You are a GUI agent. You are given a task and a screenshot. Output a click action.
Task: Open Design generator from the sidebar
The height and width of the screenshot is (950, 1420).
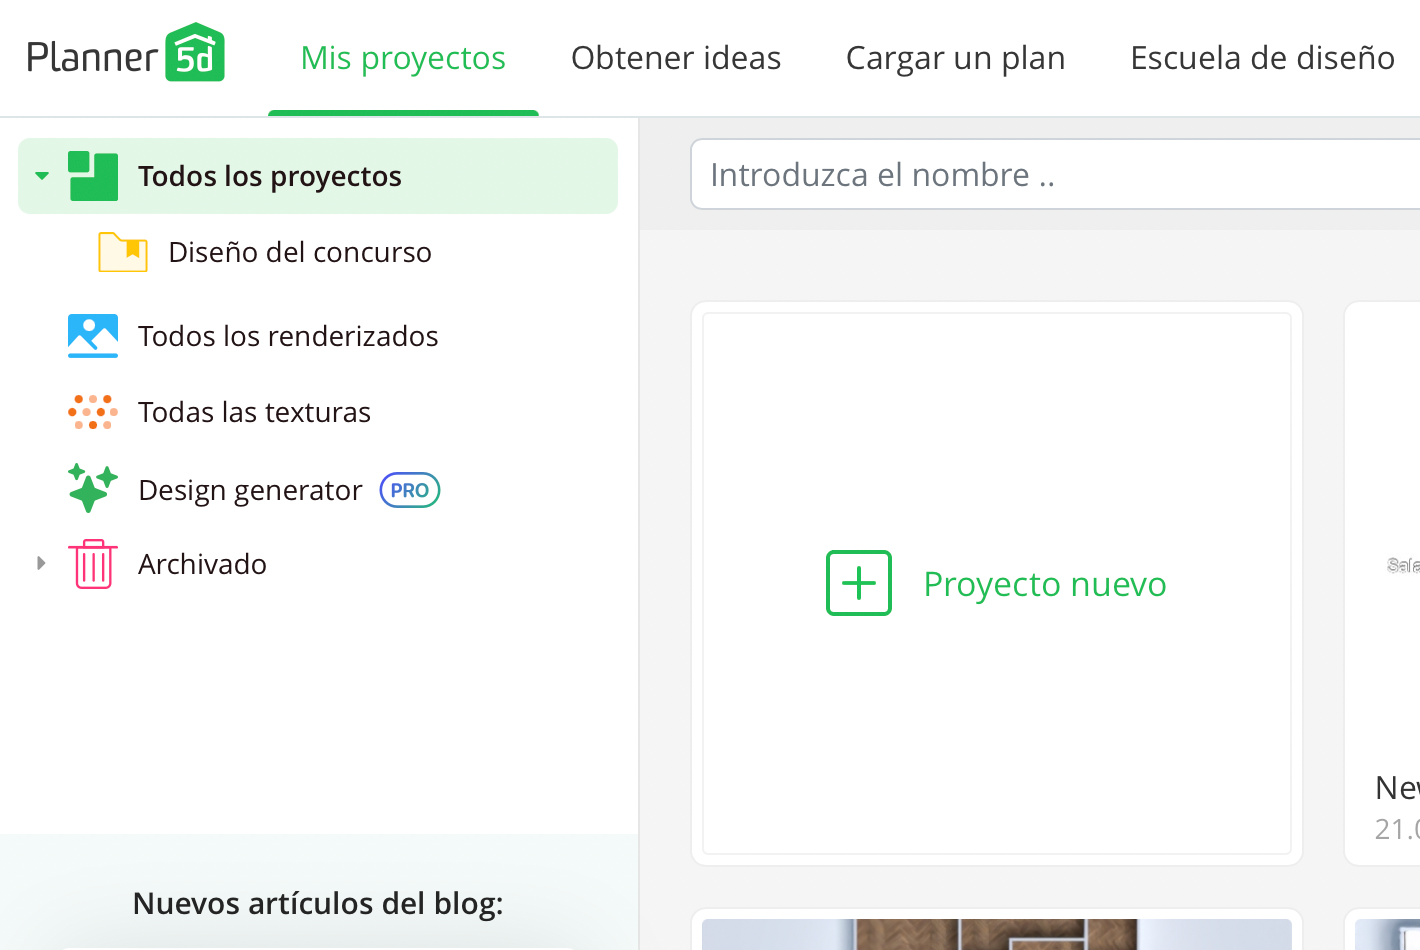250,489
